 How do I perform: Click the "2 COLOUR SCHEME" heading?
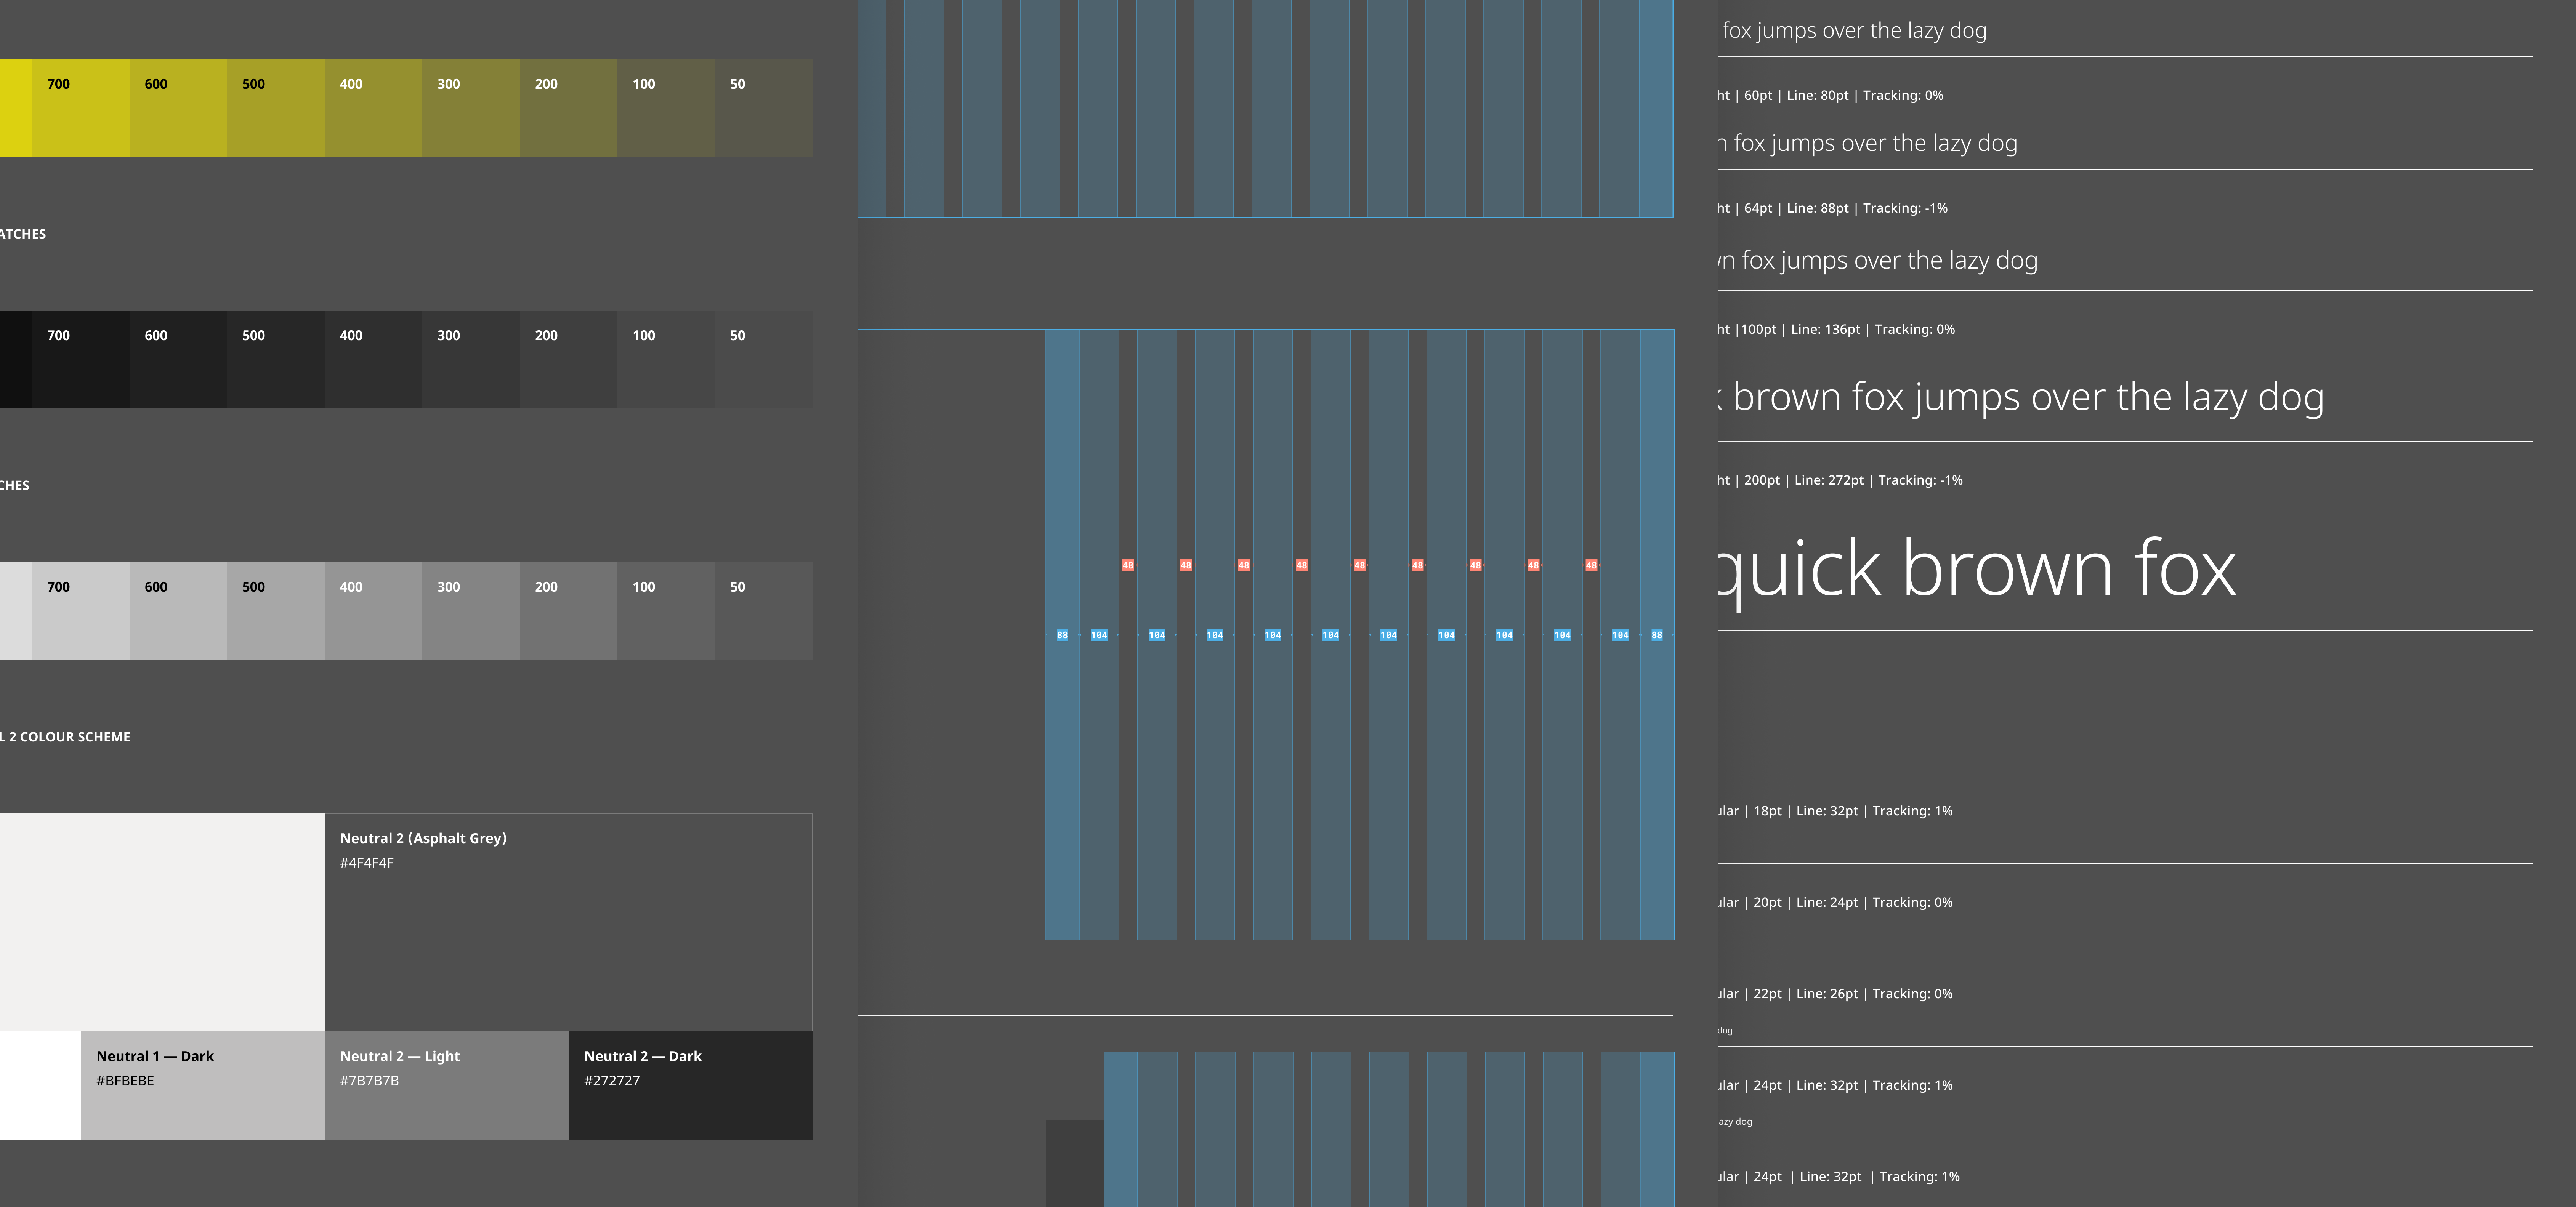[x=69, y=737]
